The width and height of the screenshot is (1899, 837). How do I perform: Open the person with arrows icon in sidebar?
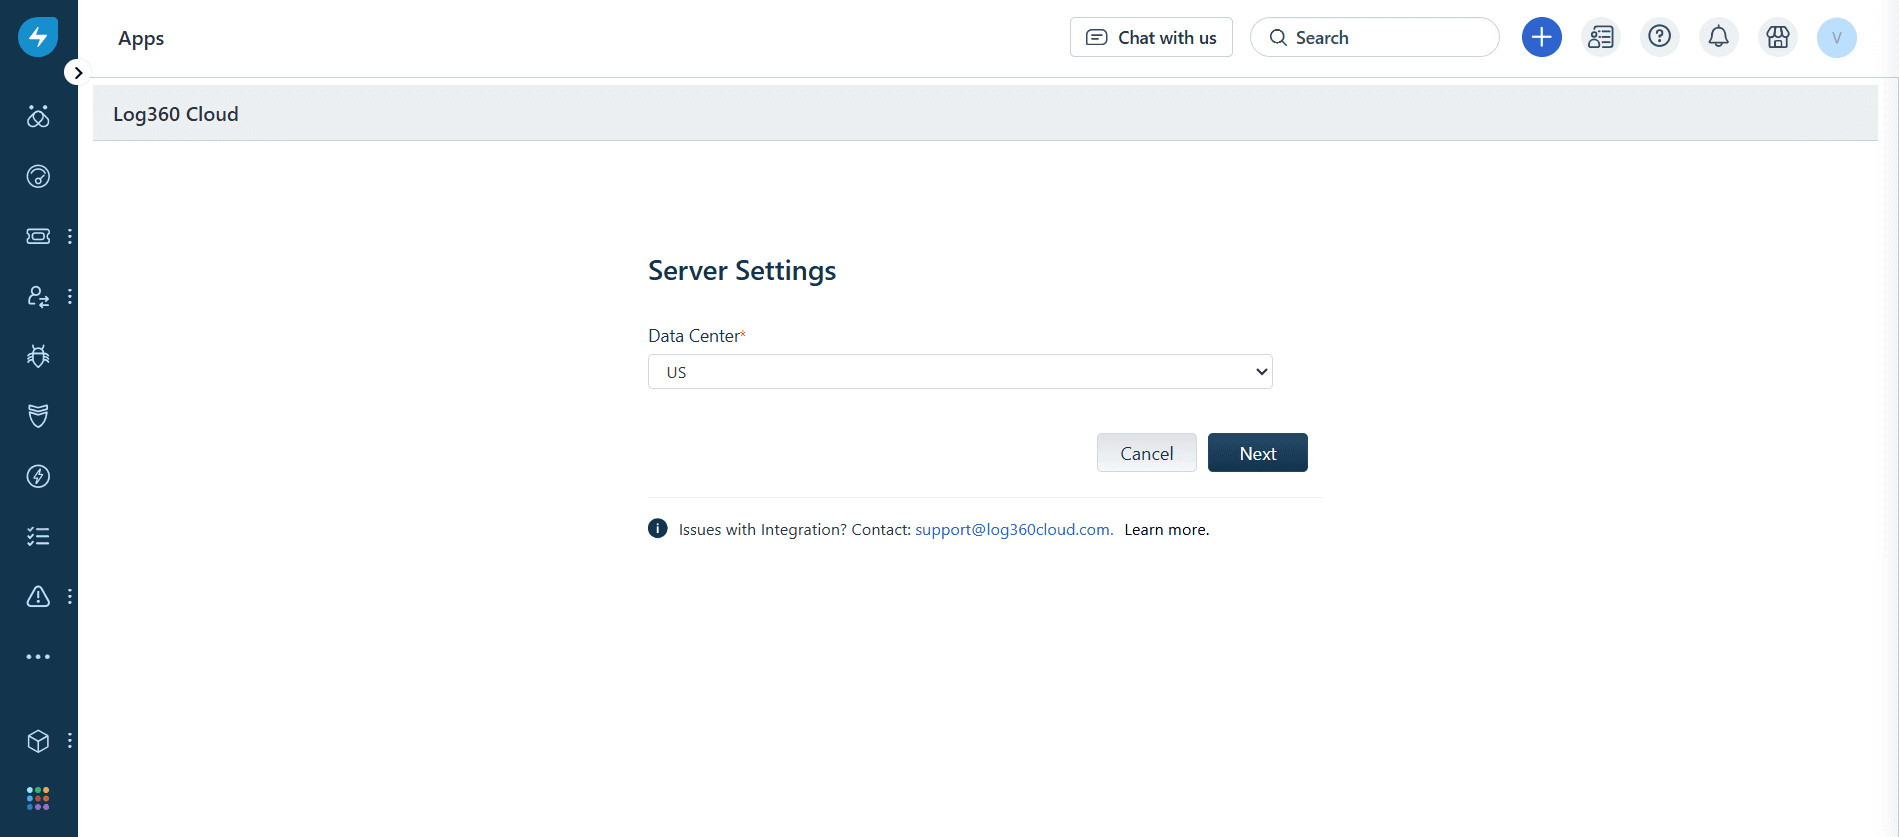tap(38, 297)
